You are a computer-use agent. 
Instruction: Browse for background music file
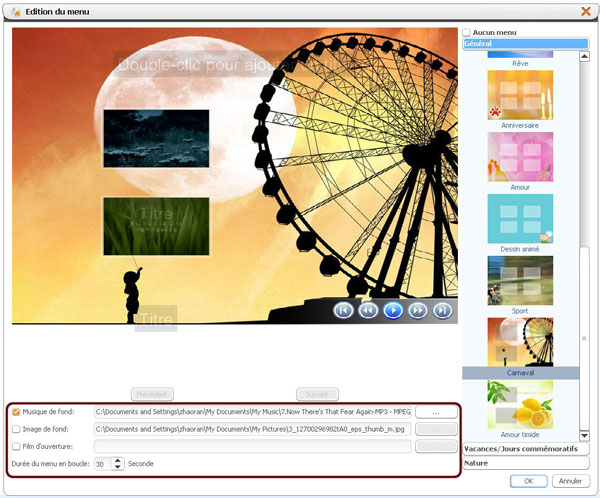pyautogui.click(x=436, y=412)
